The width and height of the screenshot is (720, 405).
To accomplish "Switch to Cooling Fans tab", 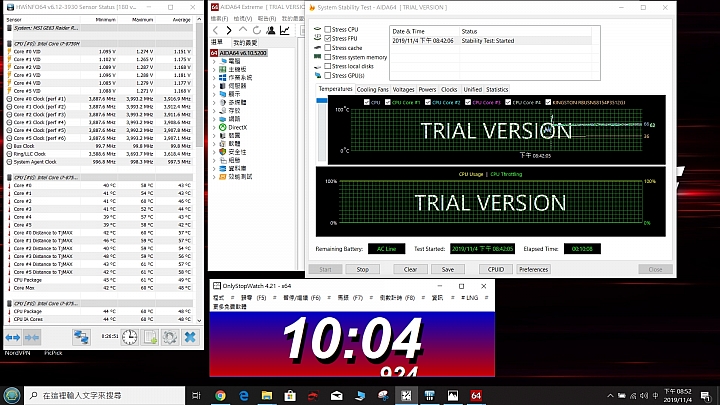I will [x=372, y=90].
